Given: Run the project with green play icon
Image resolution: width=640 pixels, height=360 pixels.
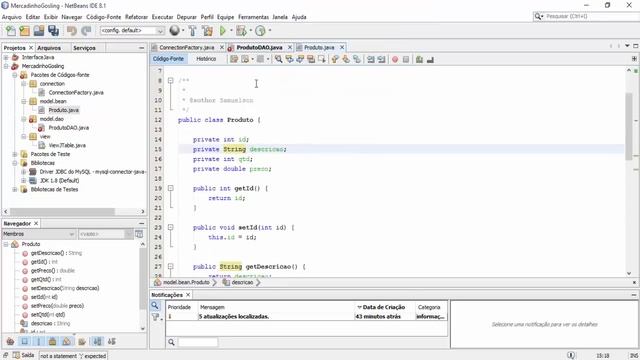Looking at the screenshot, I should (x=223, y=31).
